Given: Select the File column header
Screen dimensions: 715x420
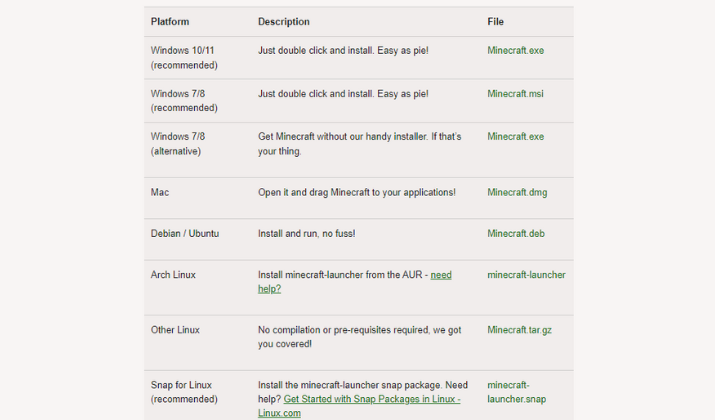Looking at the screenshot, I should [x=495, y=21].
